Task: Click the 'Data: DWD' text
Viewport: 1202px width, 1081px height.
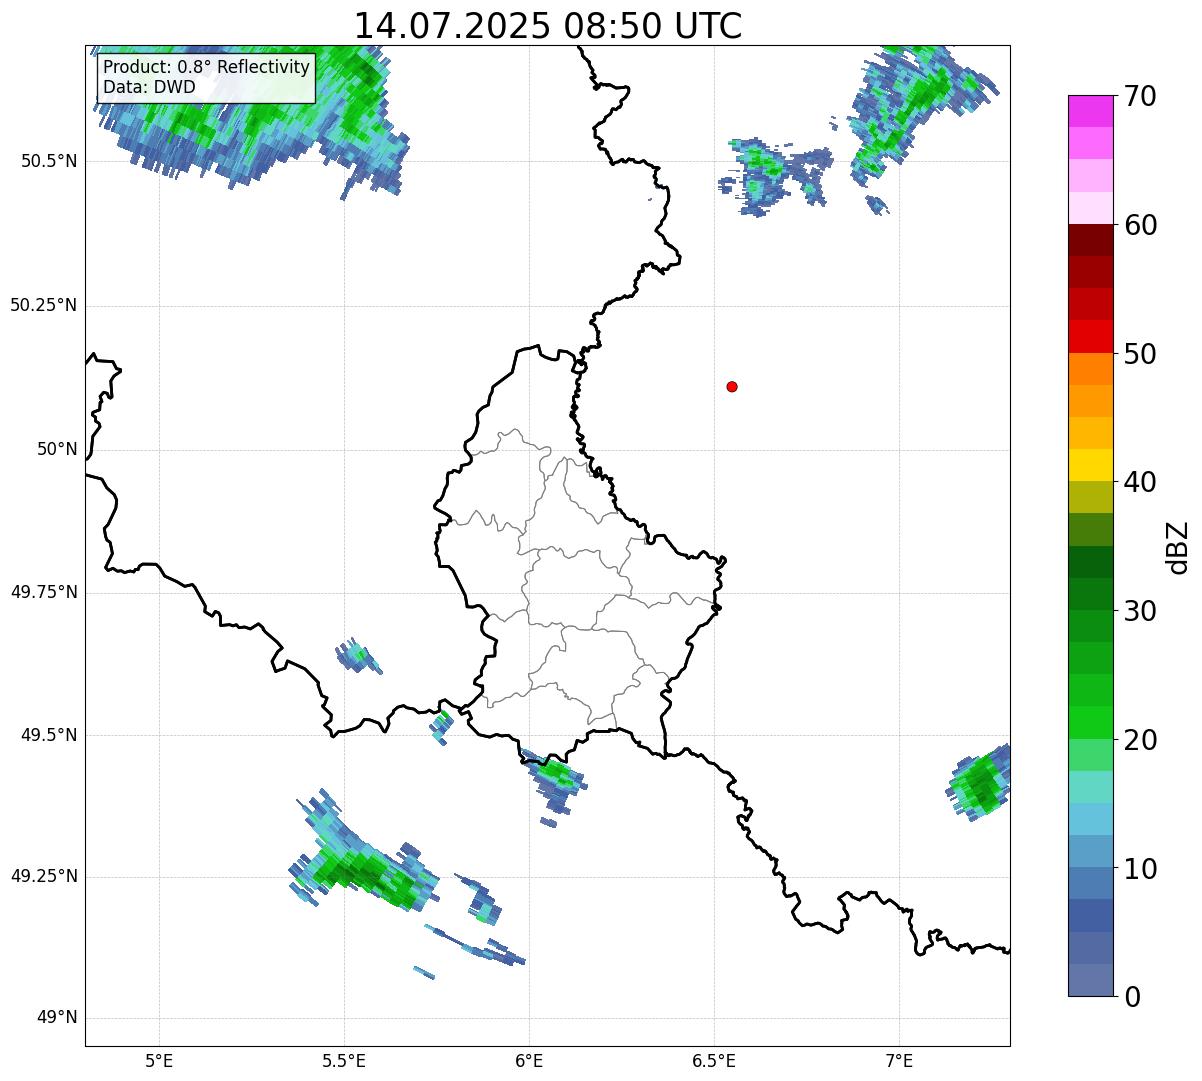Action: point(150,87)
